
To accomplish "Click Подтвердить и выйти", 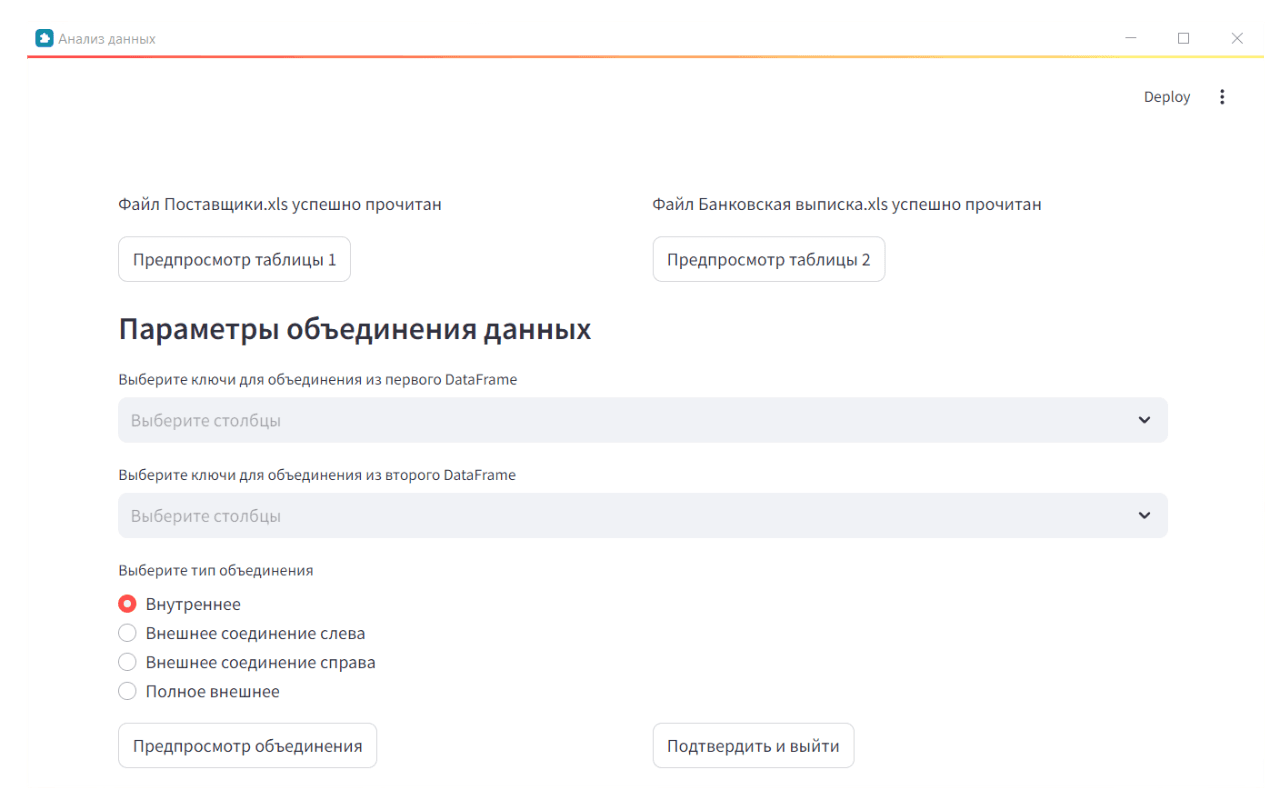I will [x=753, y=744].
